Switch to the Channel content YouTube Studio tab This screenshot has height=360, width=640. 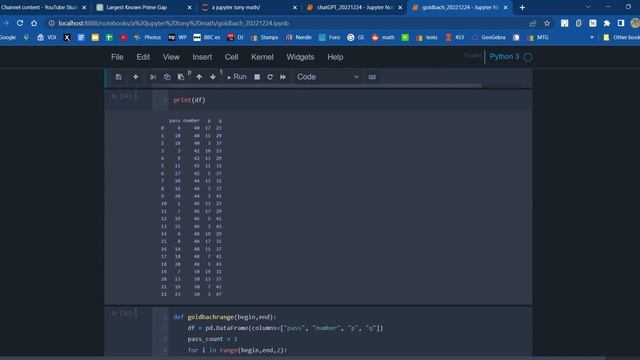coord(41,7)
